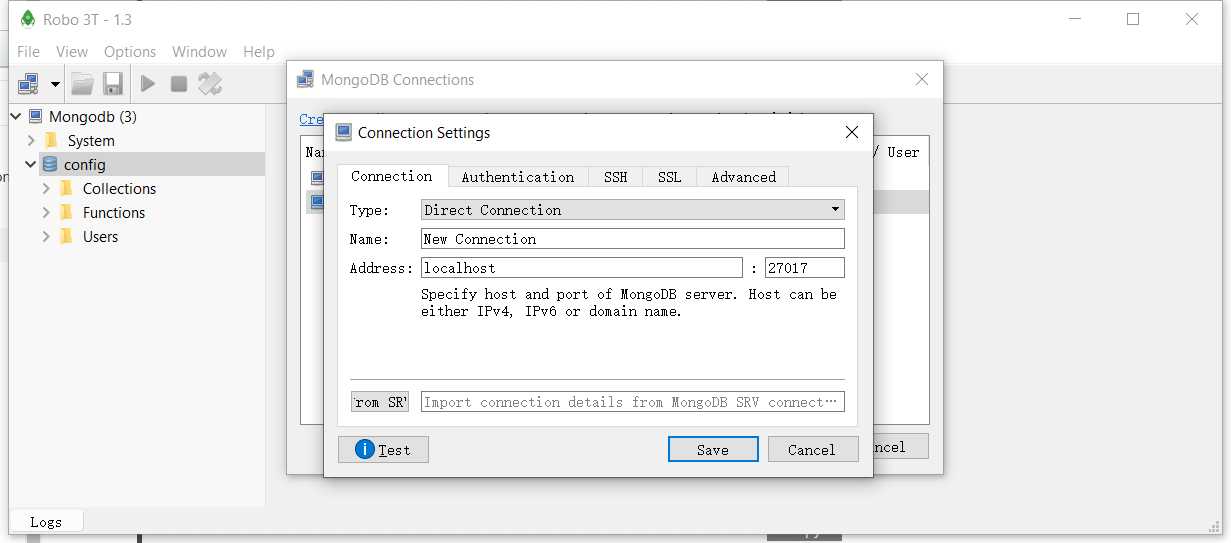Click the Robo 3T title bar icon
Image resolution: width=1231 pixels, height=543 pixels.
point(28,19)
